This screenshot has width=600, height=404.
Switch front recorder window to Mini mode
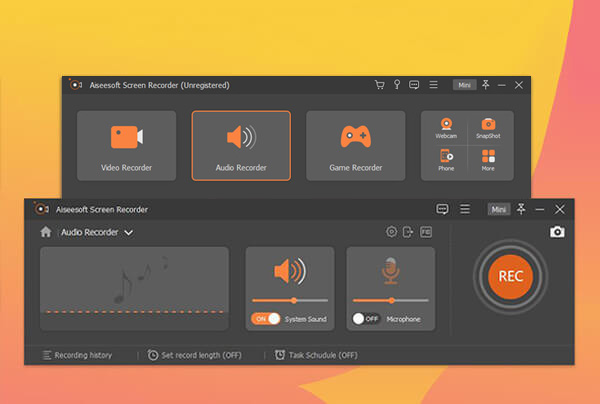click(x=499, y=209)
